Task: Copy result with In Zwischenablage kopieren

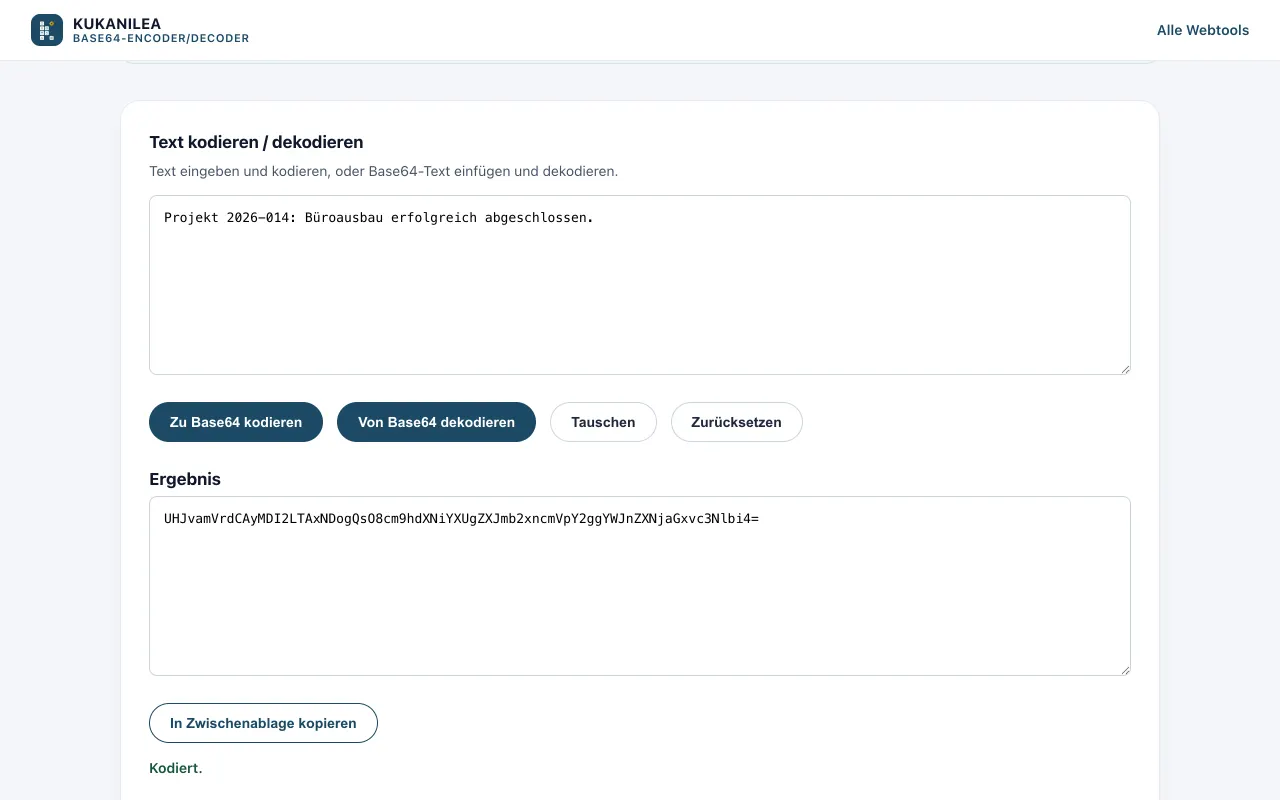Action: 263,723
